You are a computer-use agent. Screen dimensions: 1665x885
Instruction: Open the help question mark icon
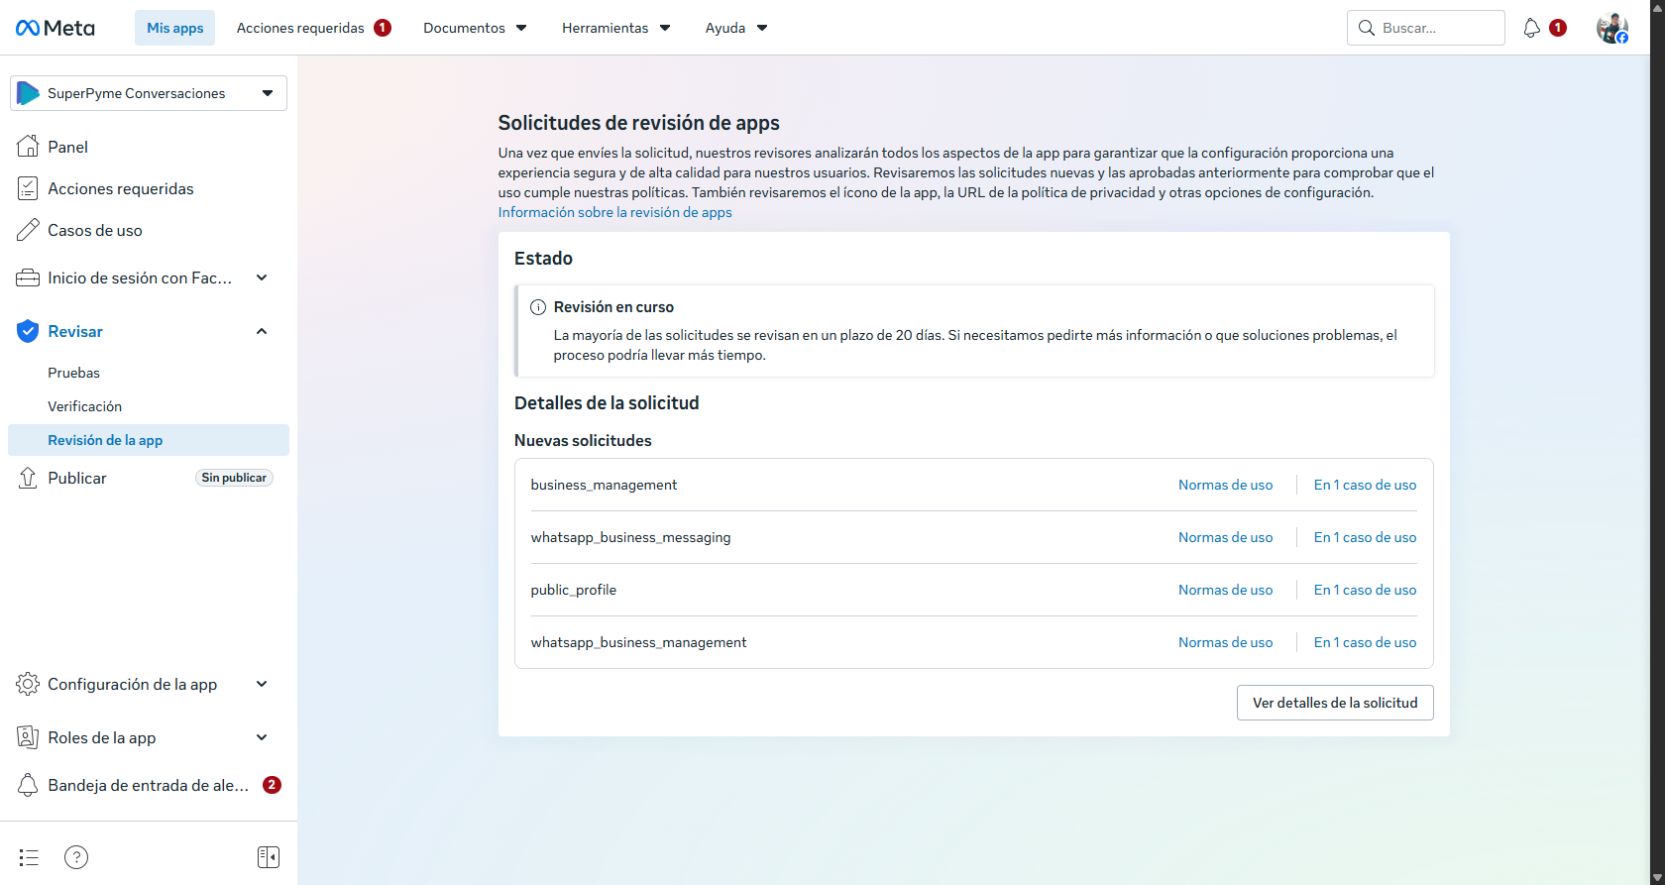(76, 857)
